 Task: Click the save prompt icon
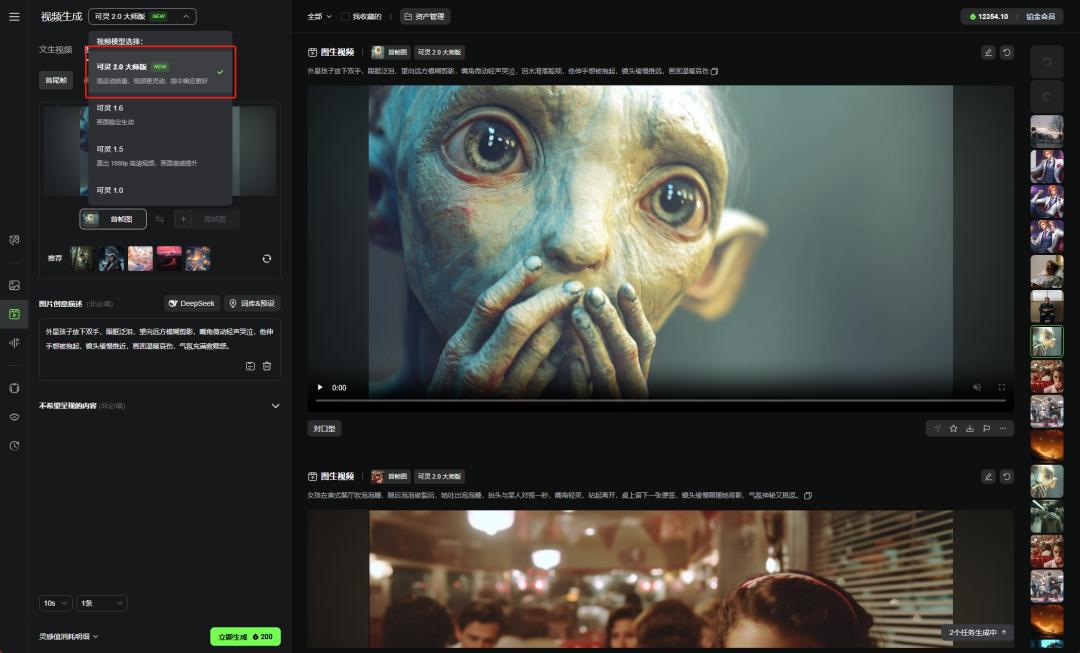[x=250, y=366]
